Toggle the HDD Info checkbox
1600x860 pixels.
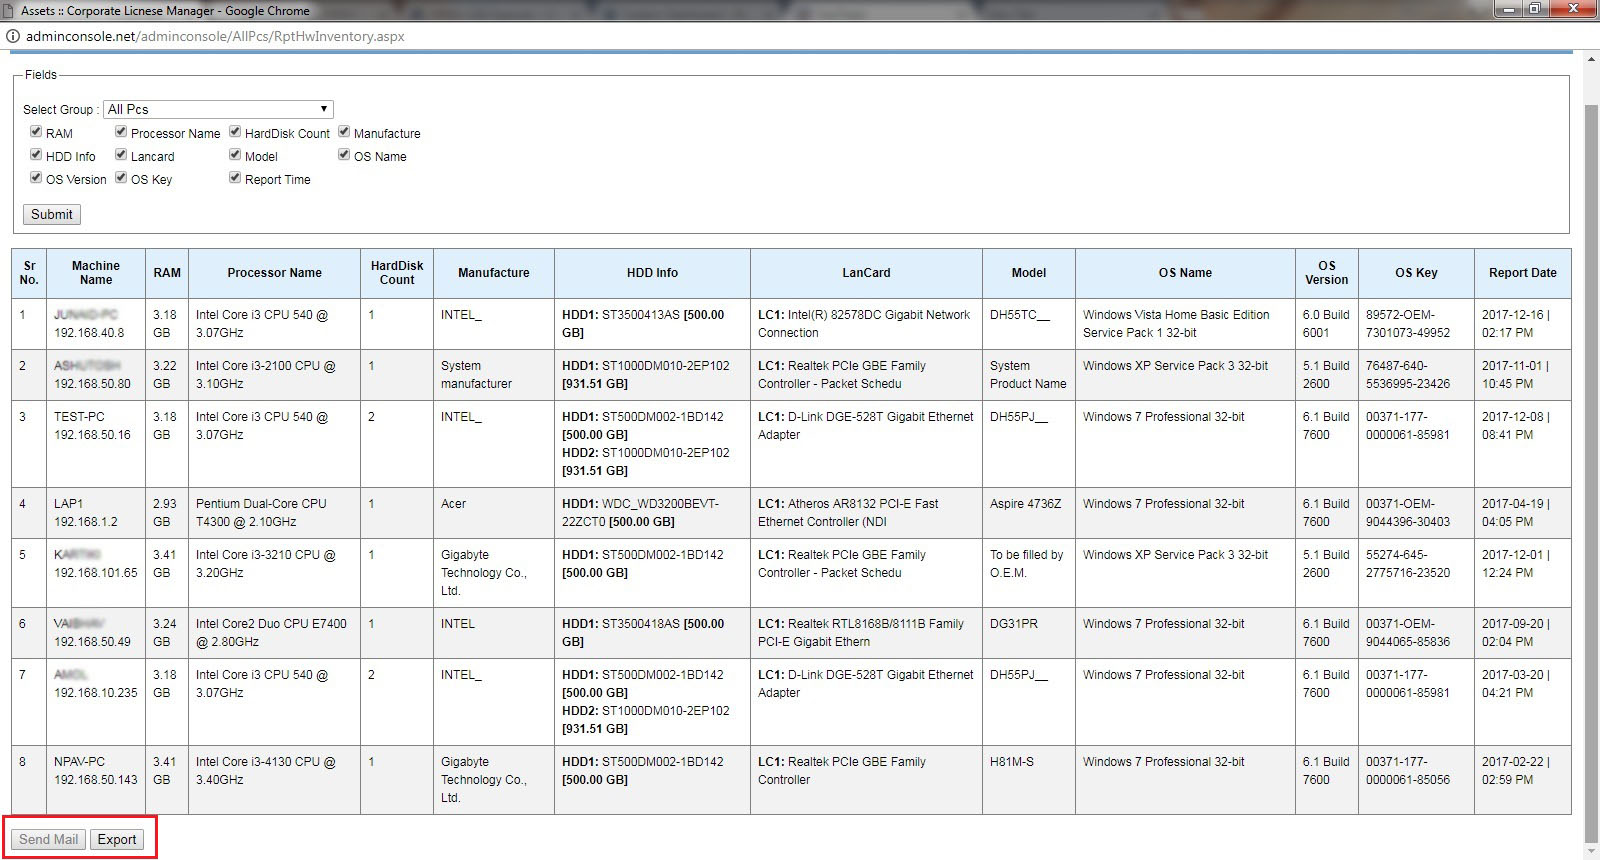click(x=36, y=155)
